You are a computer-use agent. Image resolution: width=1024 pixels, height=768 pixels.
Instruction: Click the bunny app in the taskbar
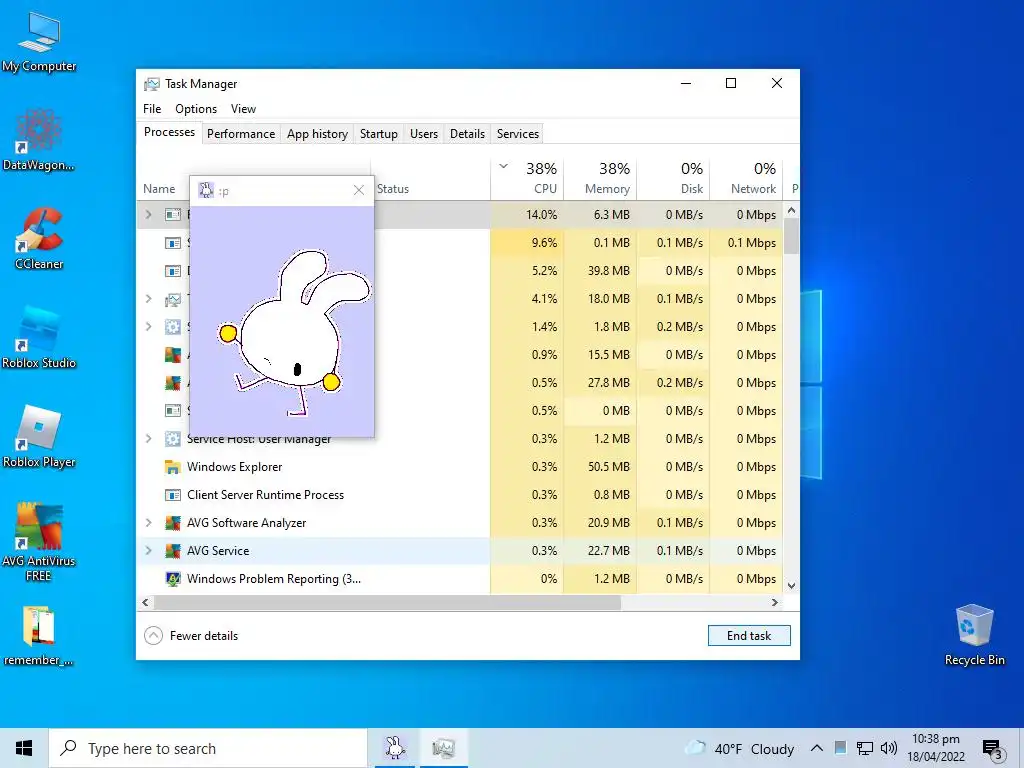395,748
